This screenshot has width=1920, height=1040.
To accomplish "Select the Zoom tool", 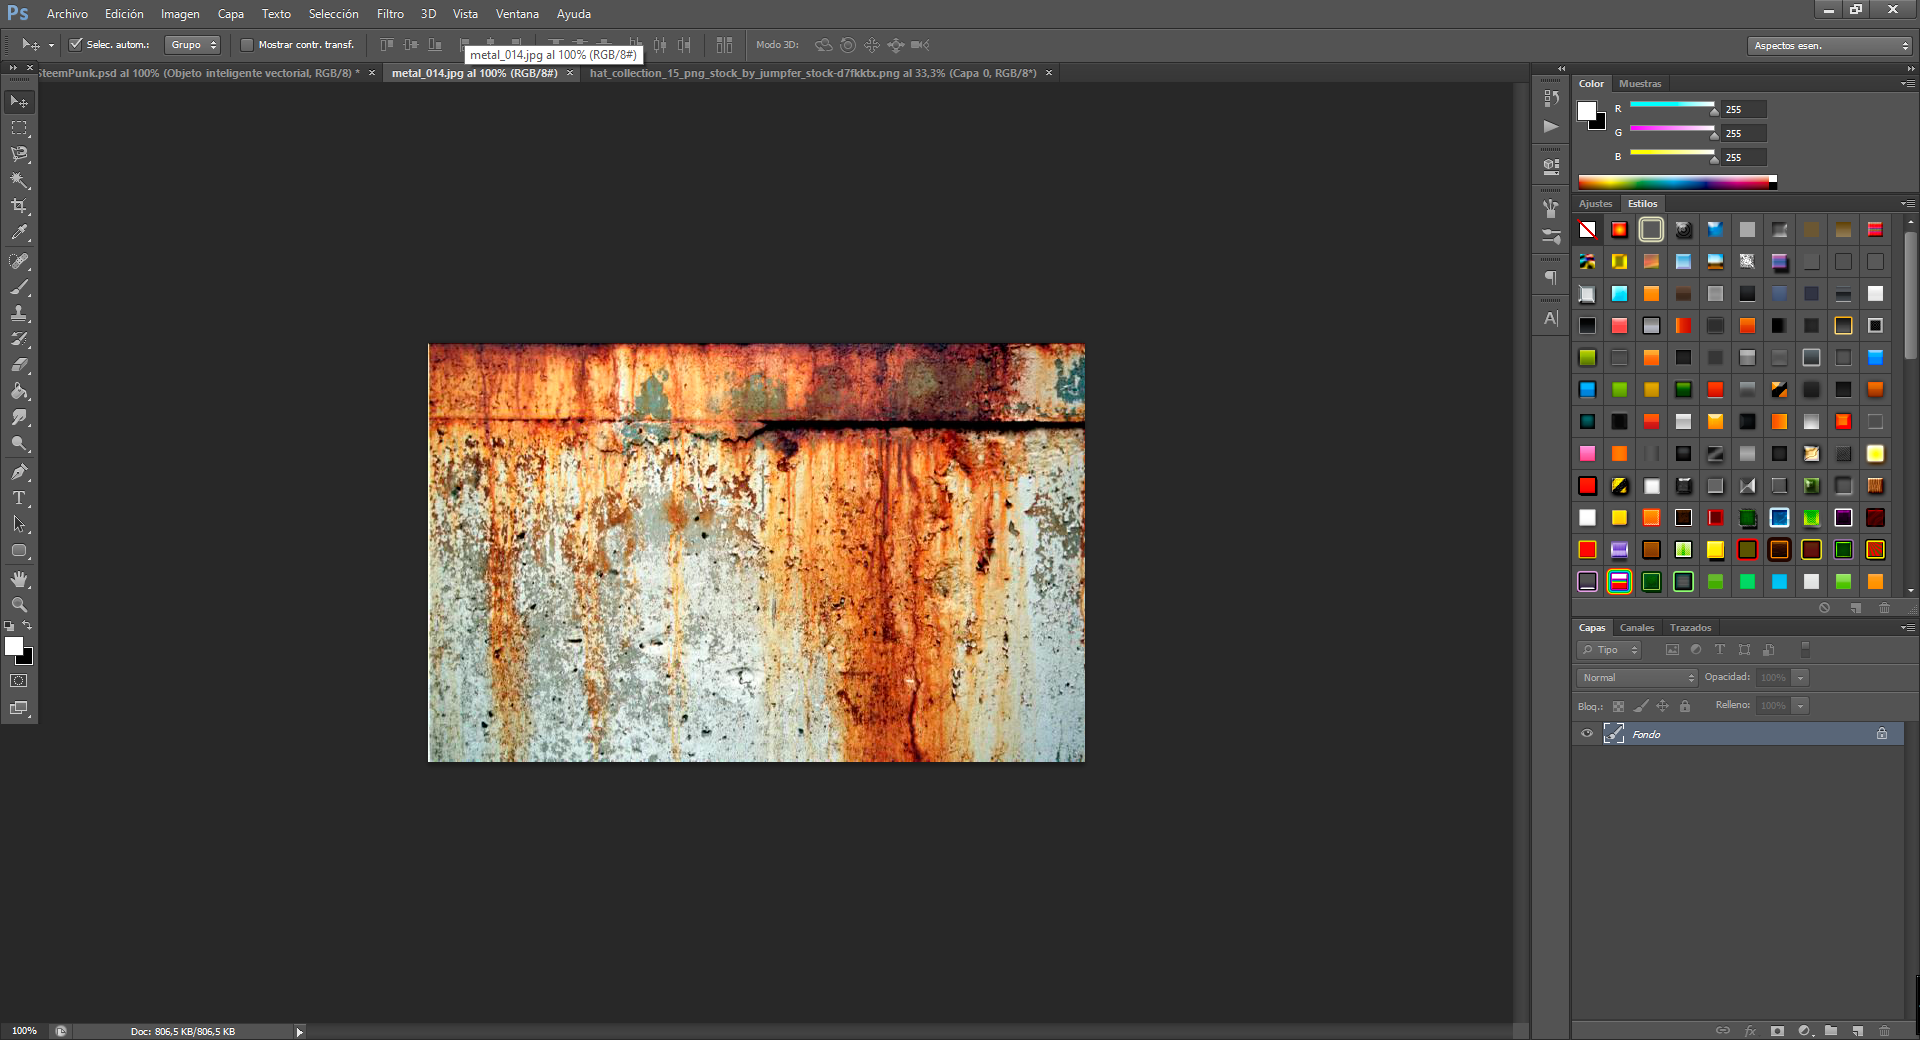I will click(19, 605).
